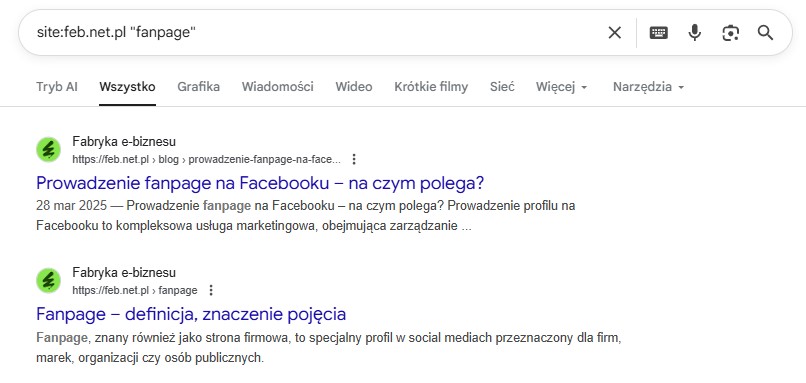
Task: Open the Tryb AI tab
Action: pyautogui.click(x=57, y=87)
